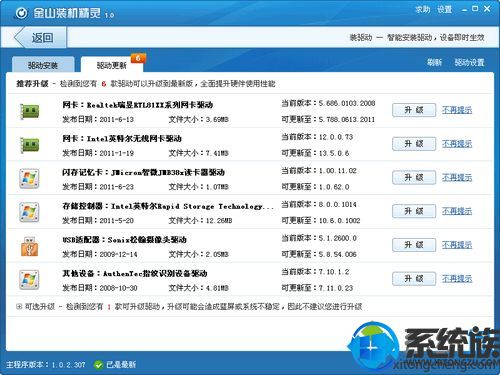Click the AuthenTec指纹识别设备驱动 title

pyautogui.click(x=135, y=274)
